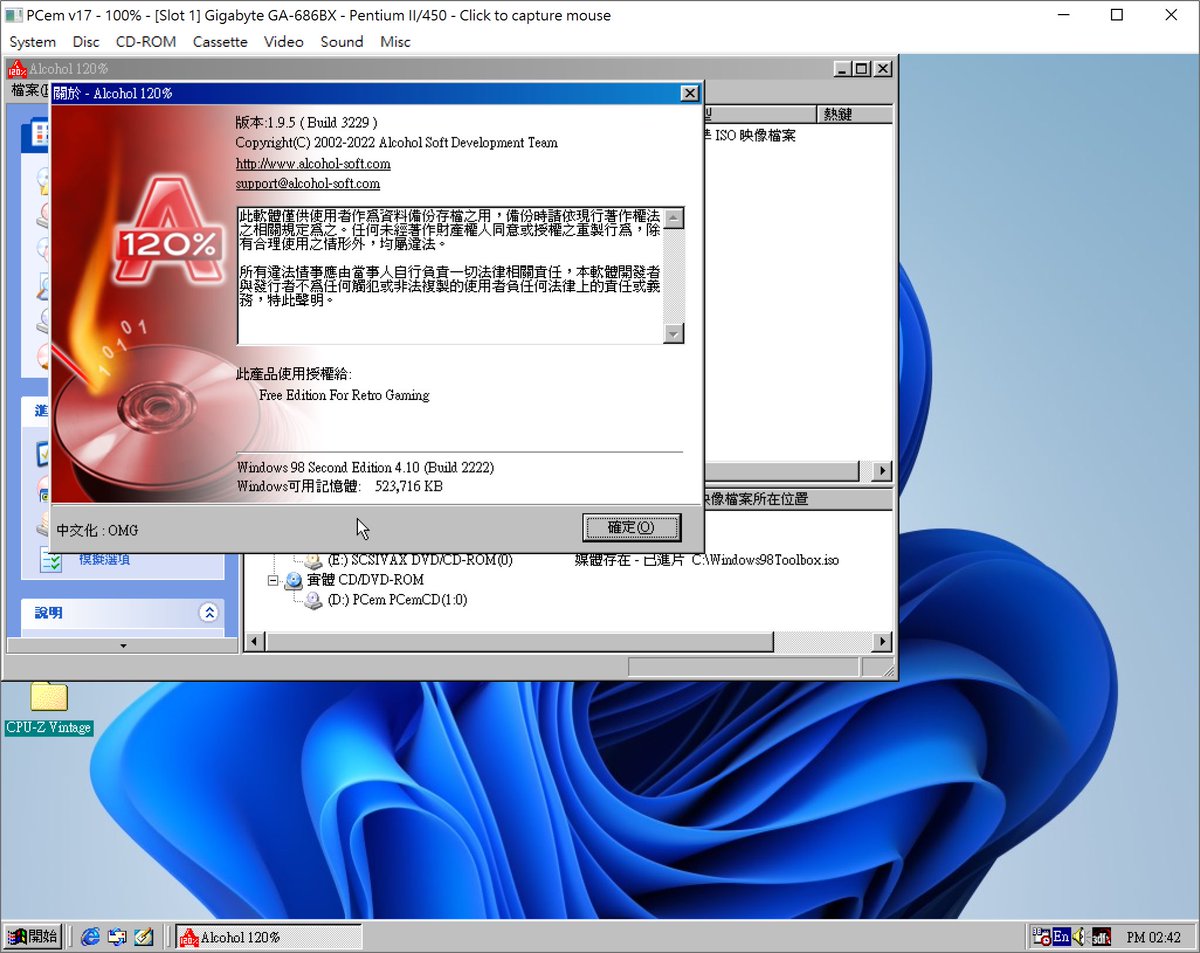Click the image list horizontal scrollbar right arrow
This screenshot has height=953, width=1200.
[x=882, y=470]
